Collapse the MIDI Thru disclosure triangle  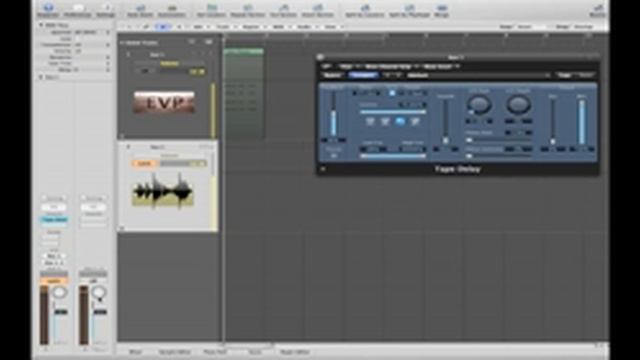[40, 25]
